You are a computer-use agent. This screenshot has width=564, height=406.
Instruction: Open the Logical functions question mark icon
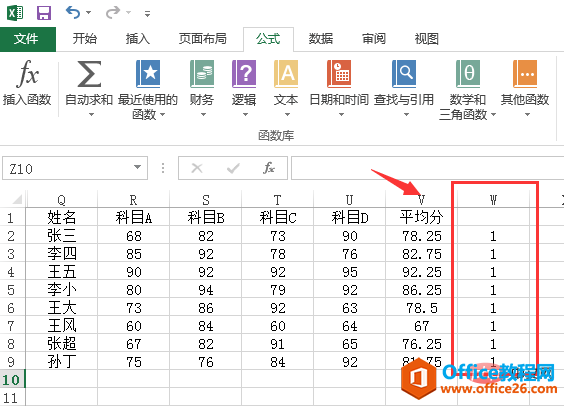point(244,74)
